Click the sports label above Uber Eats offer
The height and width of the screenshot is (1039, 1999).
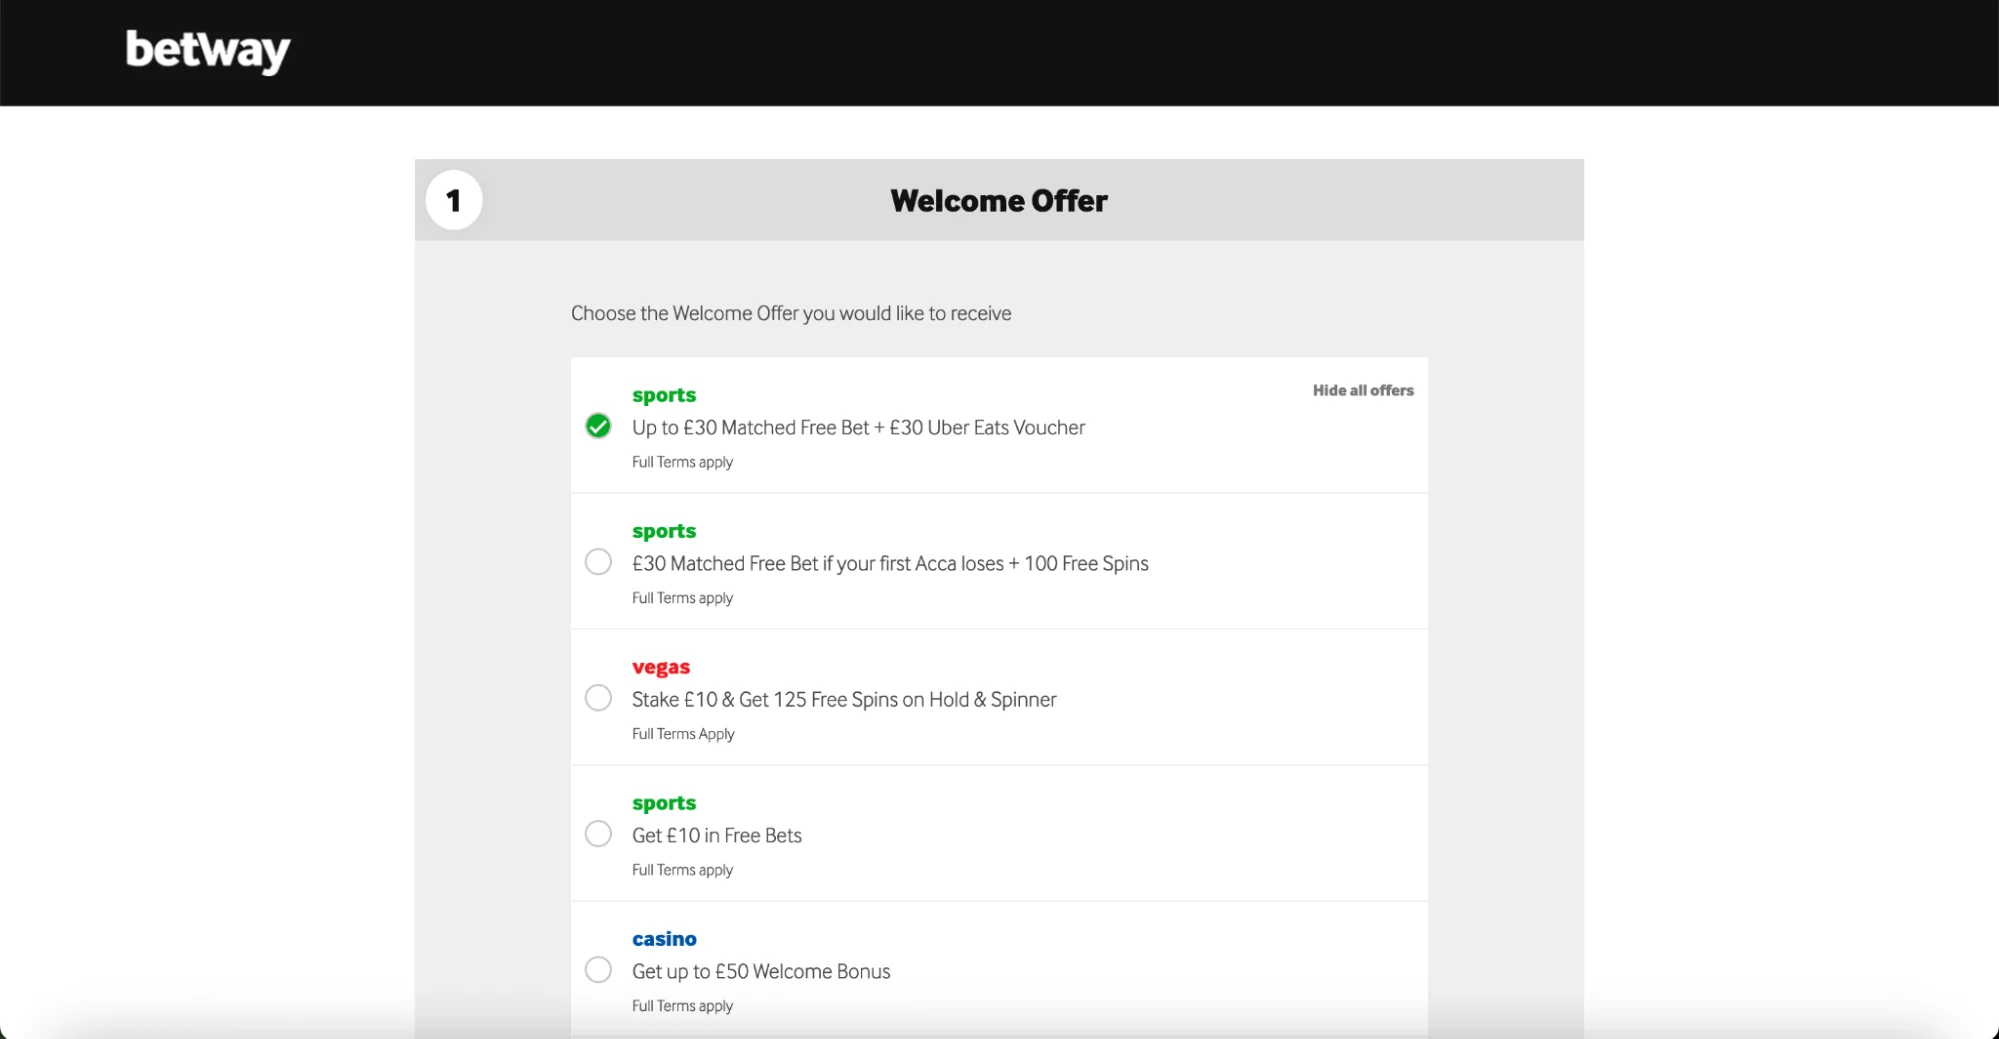(664, 395)
